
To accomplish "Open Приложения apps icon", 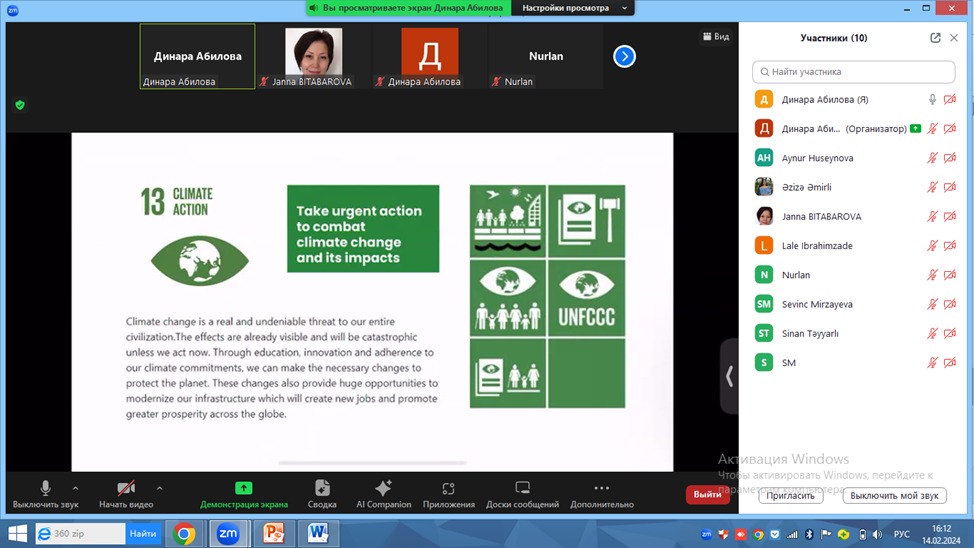I will tap(448, 489).
